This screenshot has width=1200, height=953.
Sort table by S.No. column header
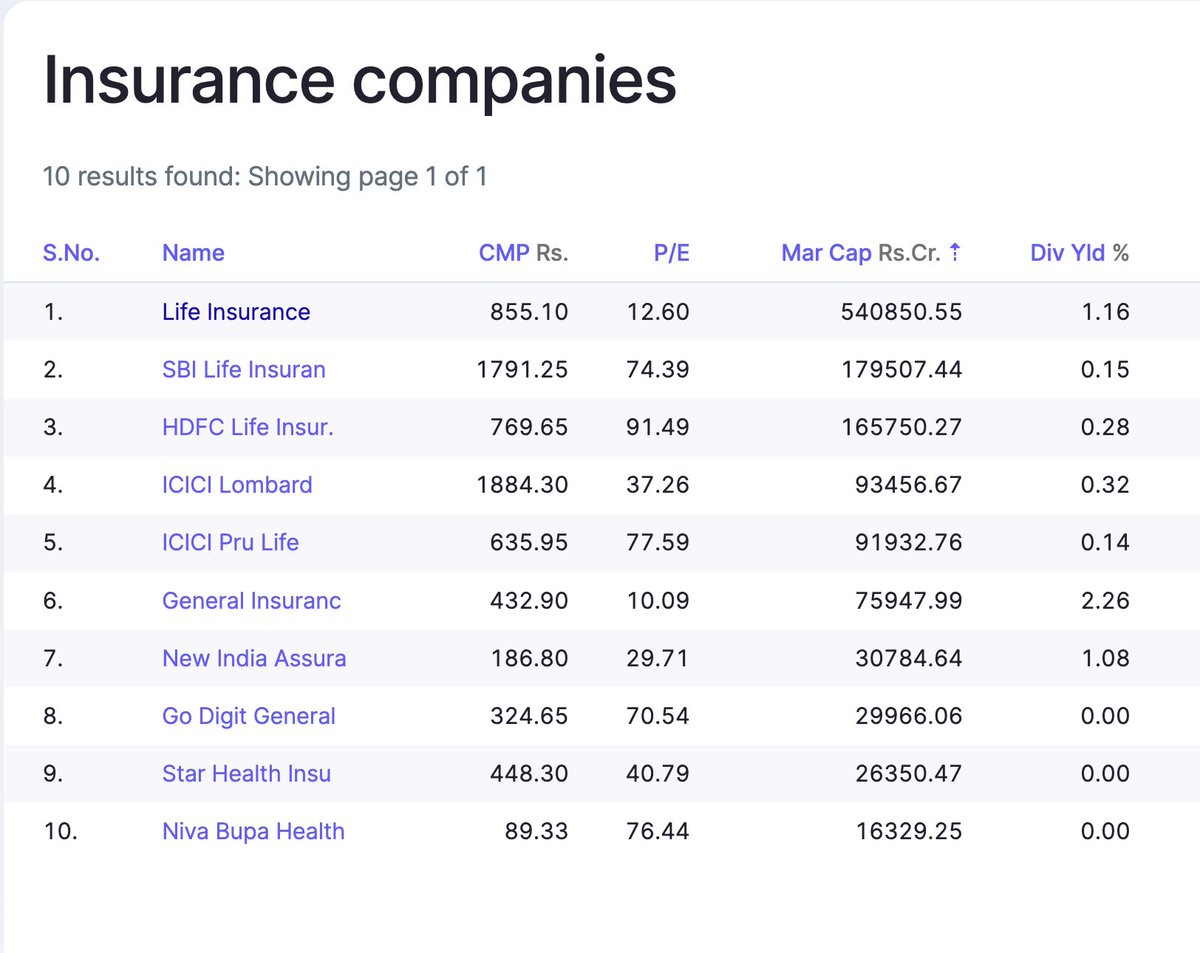(71, 253)
